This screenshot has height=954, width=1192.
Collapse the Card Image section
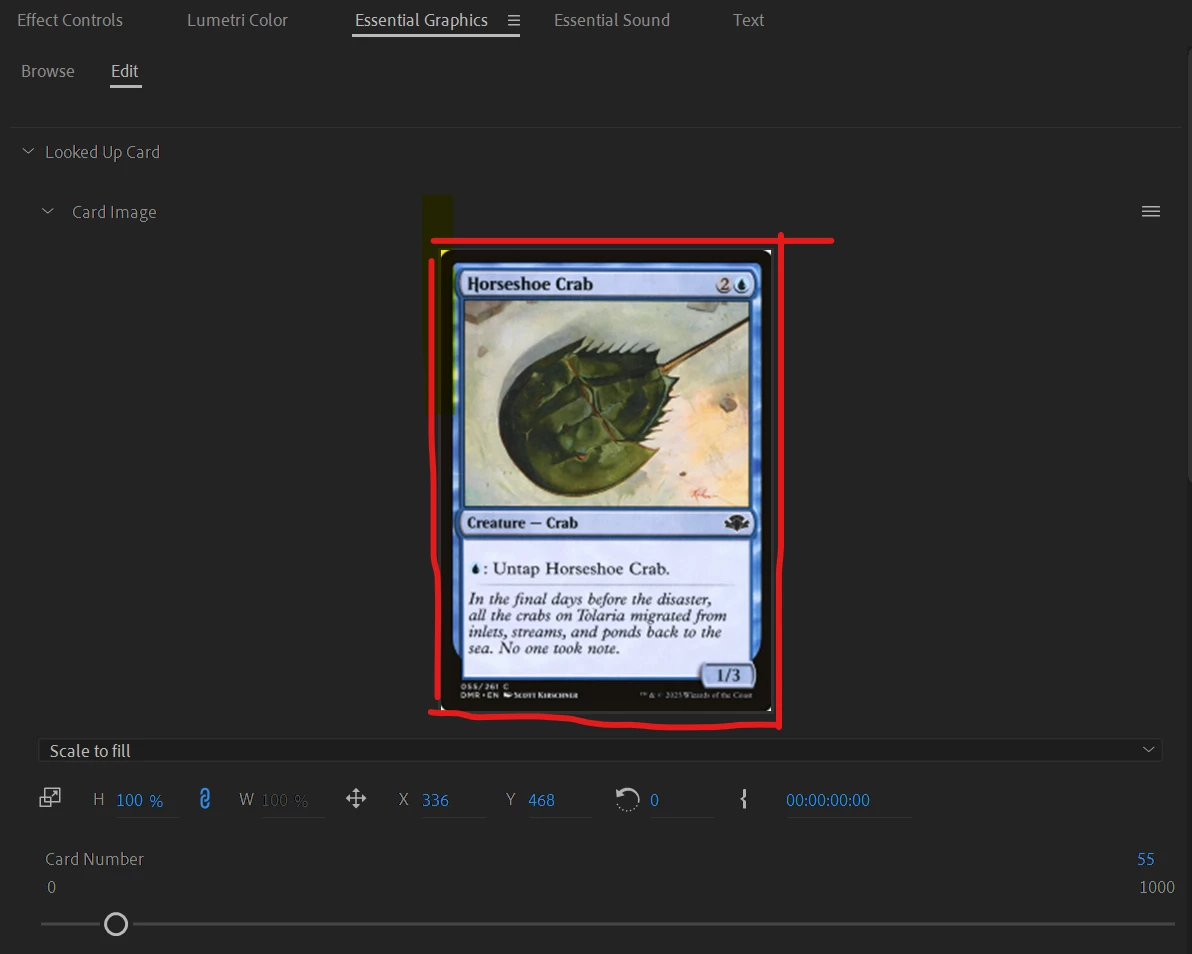48,211
